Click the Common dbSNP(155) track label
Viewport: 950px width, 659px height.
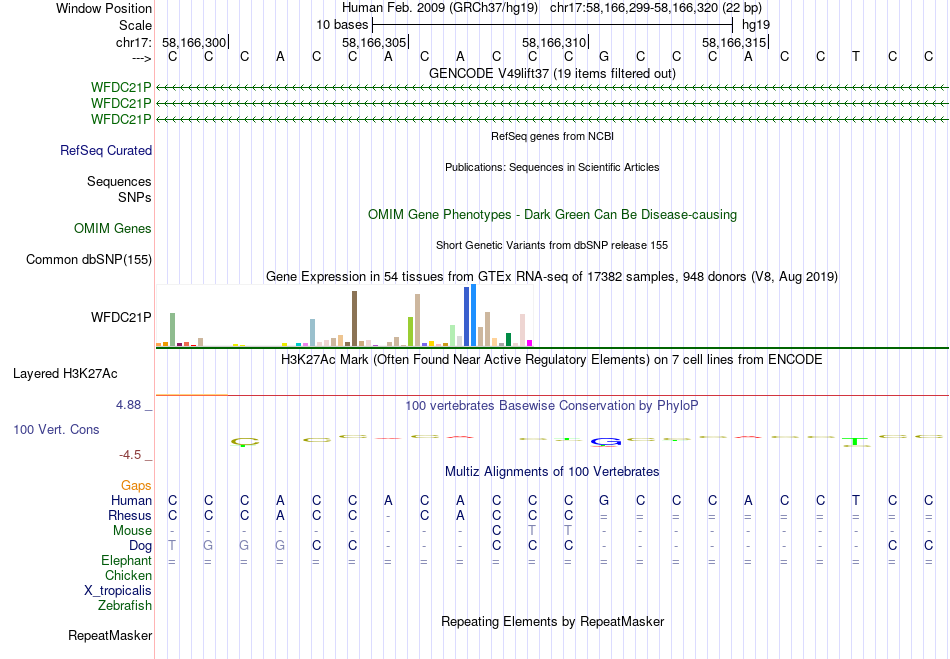point(89,259)
